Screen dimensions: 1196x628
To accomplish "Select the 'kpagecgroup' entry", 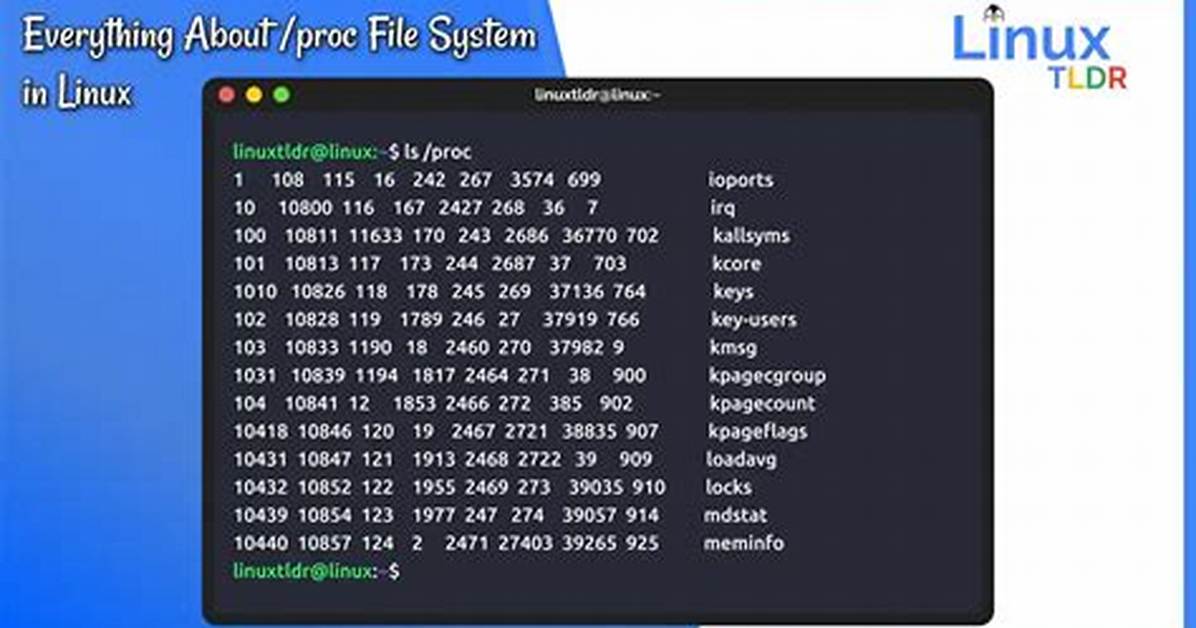I will click(767, 375).
